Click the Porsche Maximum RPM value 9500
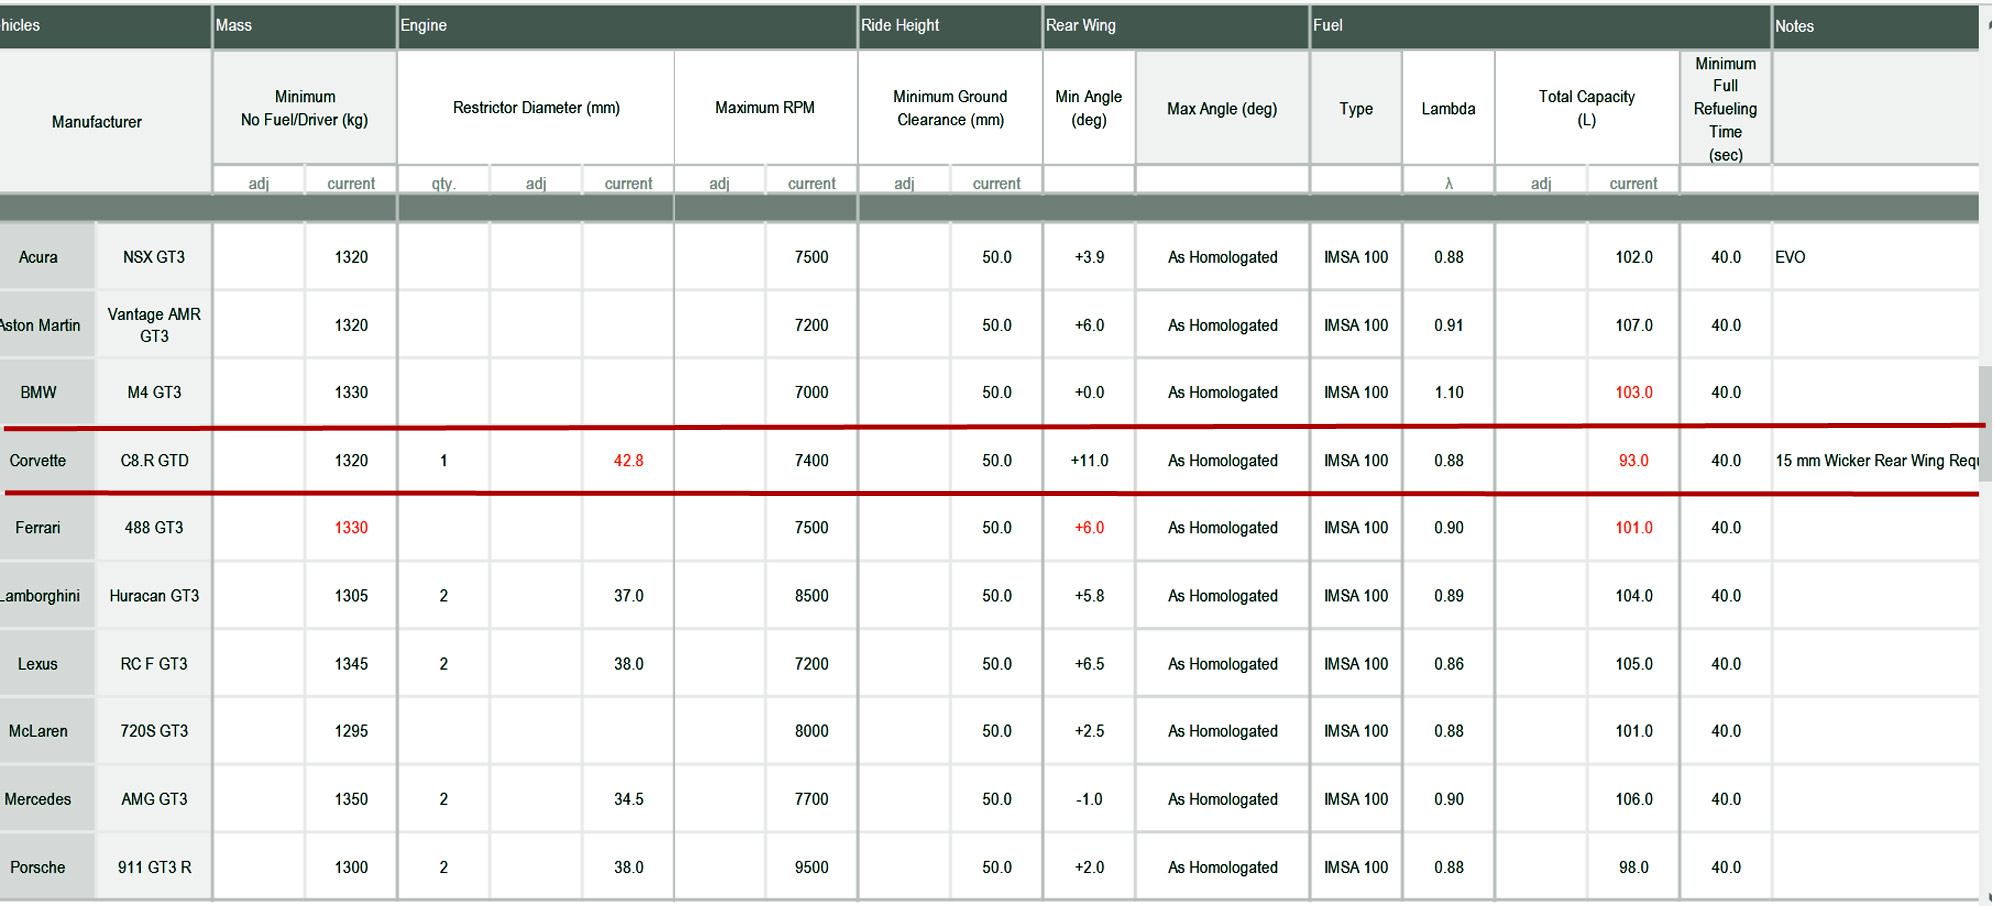The height and width of the screenshot is (906, 1994). [811, 868]
